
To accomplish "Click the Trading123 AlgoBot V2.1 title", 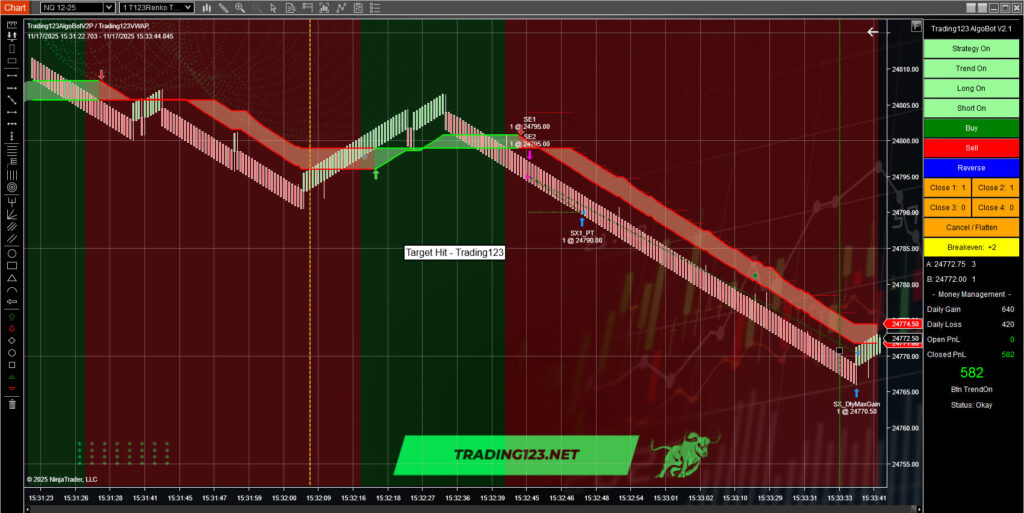I will pos(970,29).
